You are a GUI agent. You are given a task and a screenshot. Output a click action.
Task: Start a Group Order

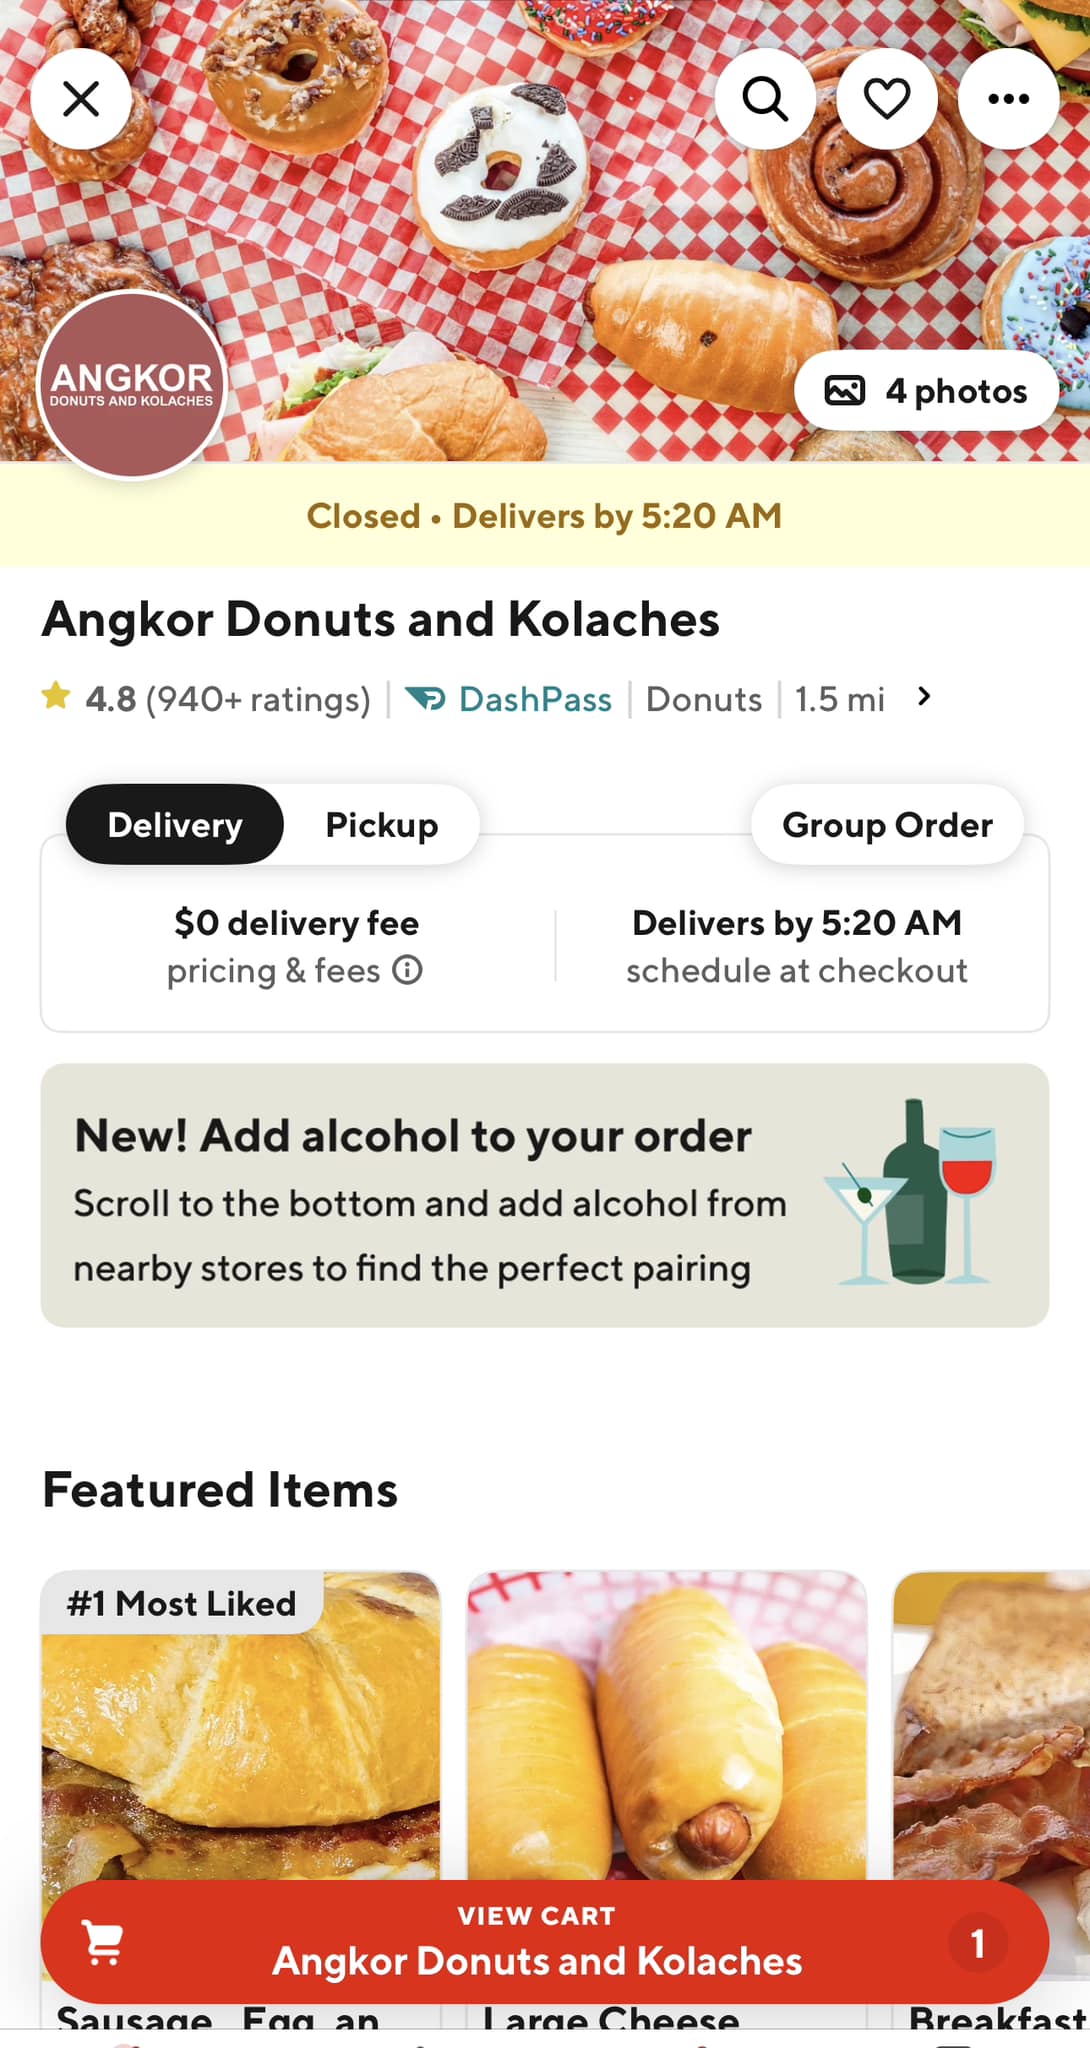point(887,825)
